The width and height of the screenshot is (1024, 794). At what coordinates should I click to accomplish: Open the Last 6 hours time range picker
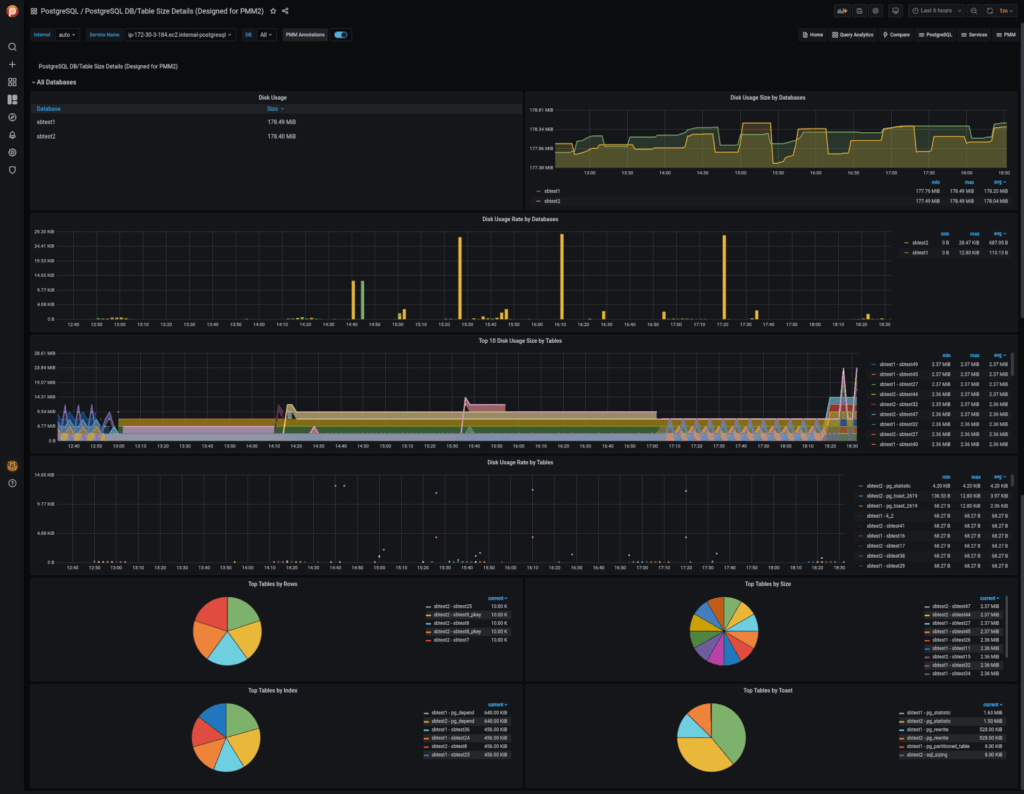tap(934, 10)
